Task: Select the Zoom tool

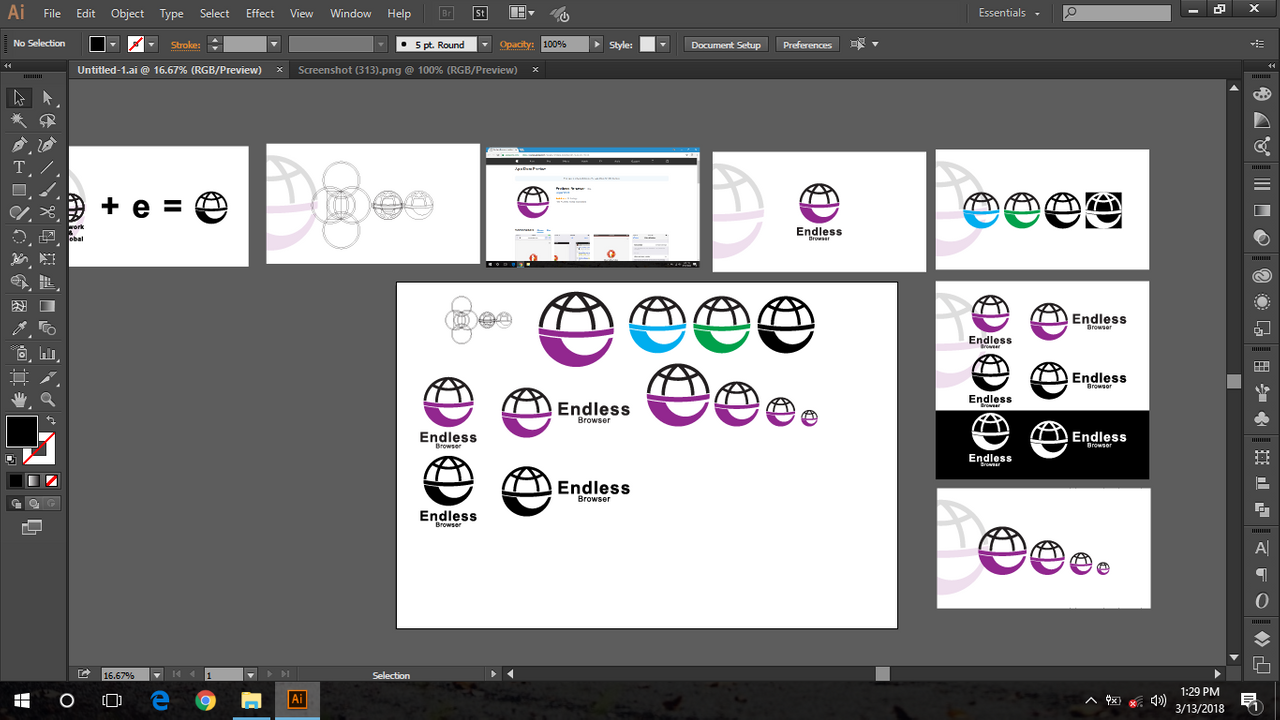Action: [47, 399]
